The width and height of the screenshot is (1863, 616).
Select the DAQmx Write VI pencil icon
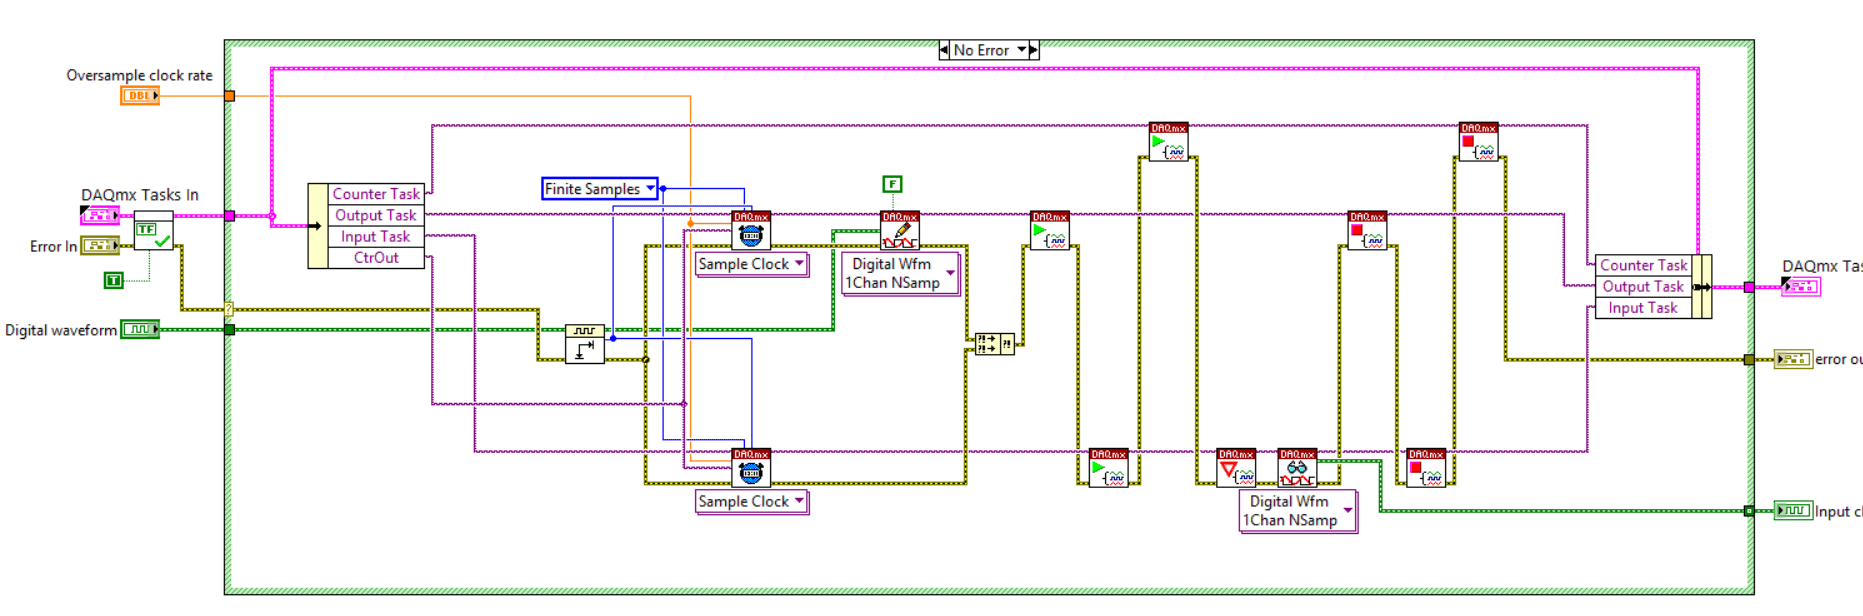click(x=900, y=231)
